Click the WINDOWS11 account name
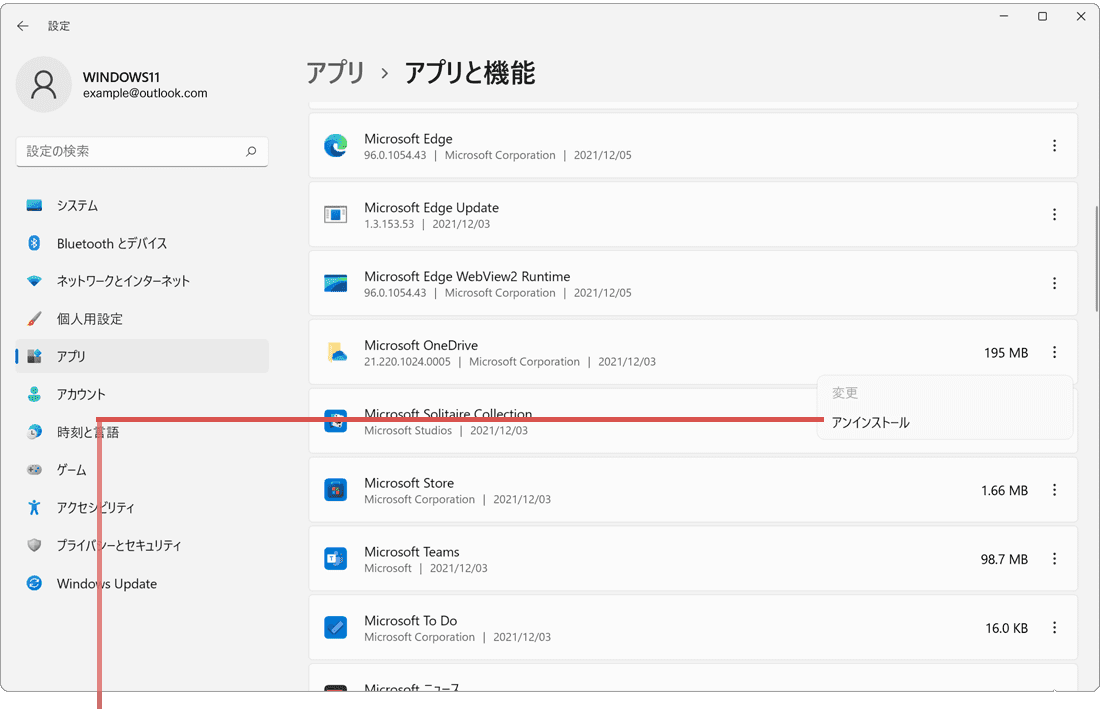Screen dimensions: 1100x709 [121, 77]
